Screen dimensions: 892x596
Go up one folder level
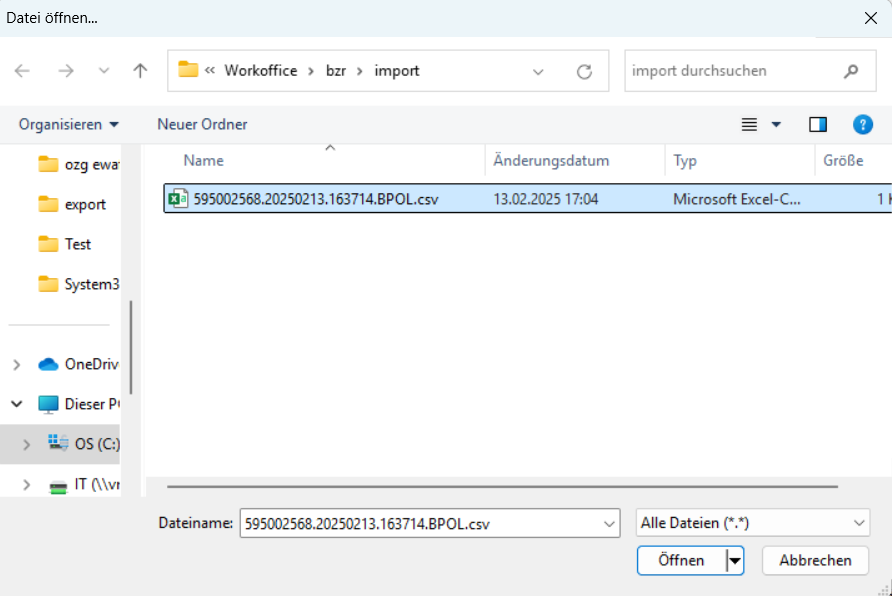[x=140, y=71]
